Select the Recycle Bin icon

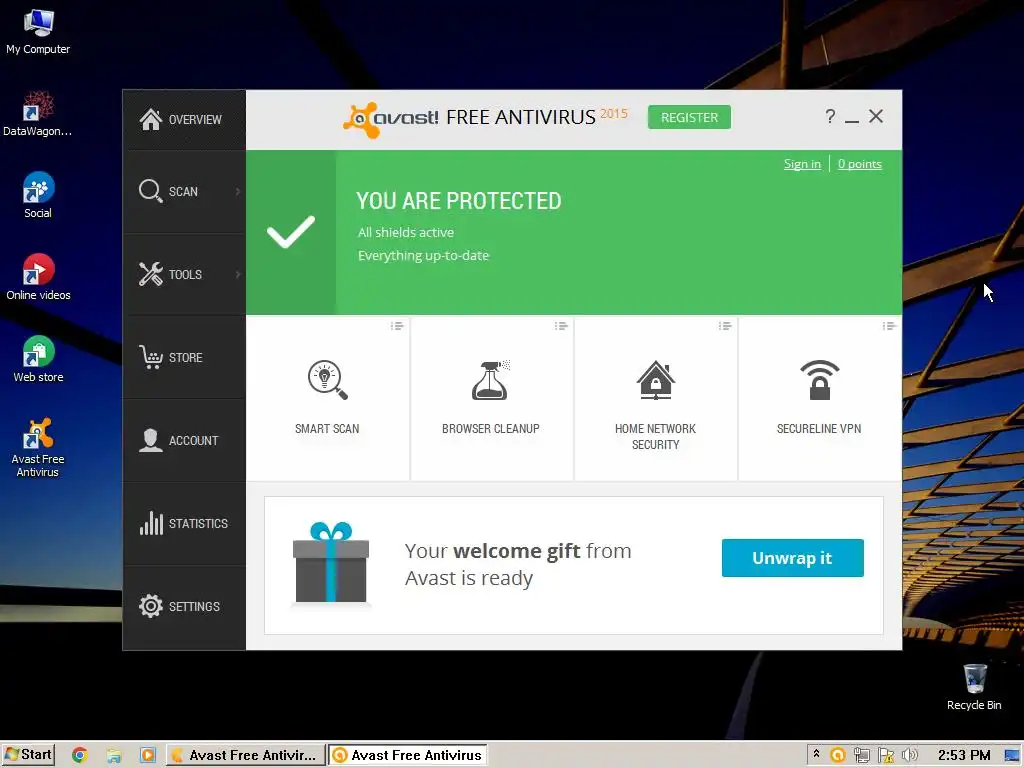[974, 687]
